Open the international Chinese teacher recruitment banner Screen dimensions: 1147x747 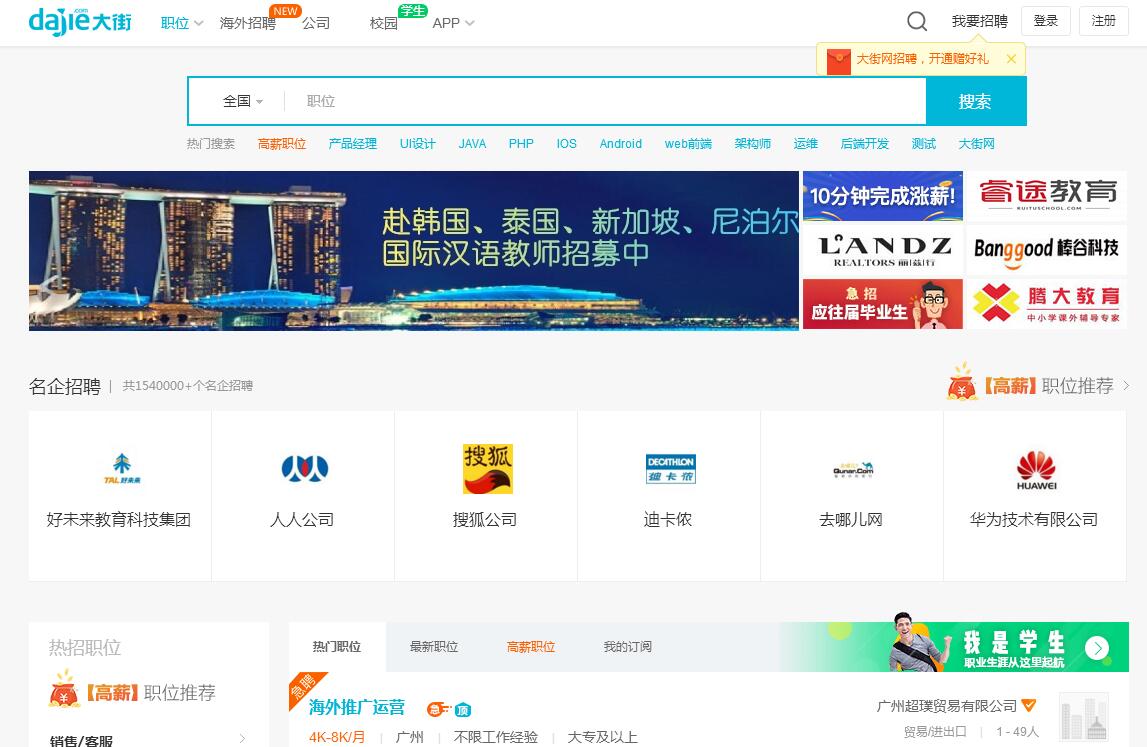(x=414, y=251)
